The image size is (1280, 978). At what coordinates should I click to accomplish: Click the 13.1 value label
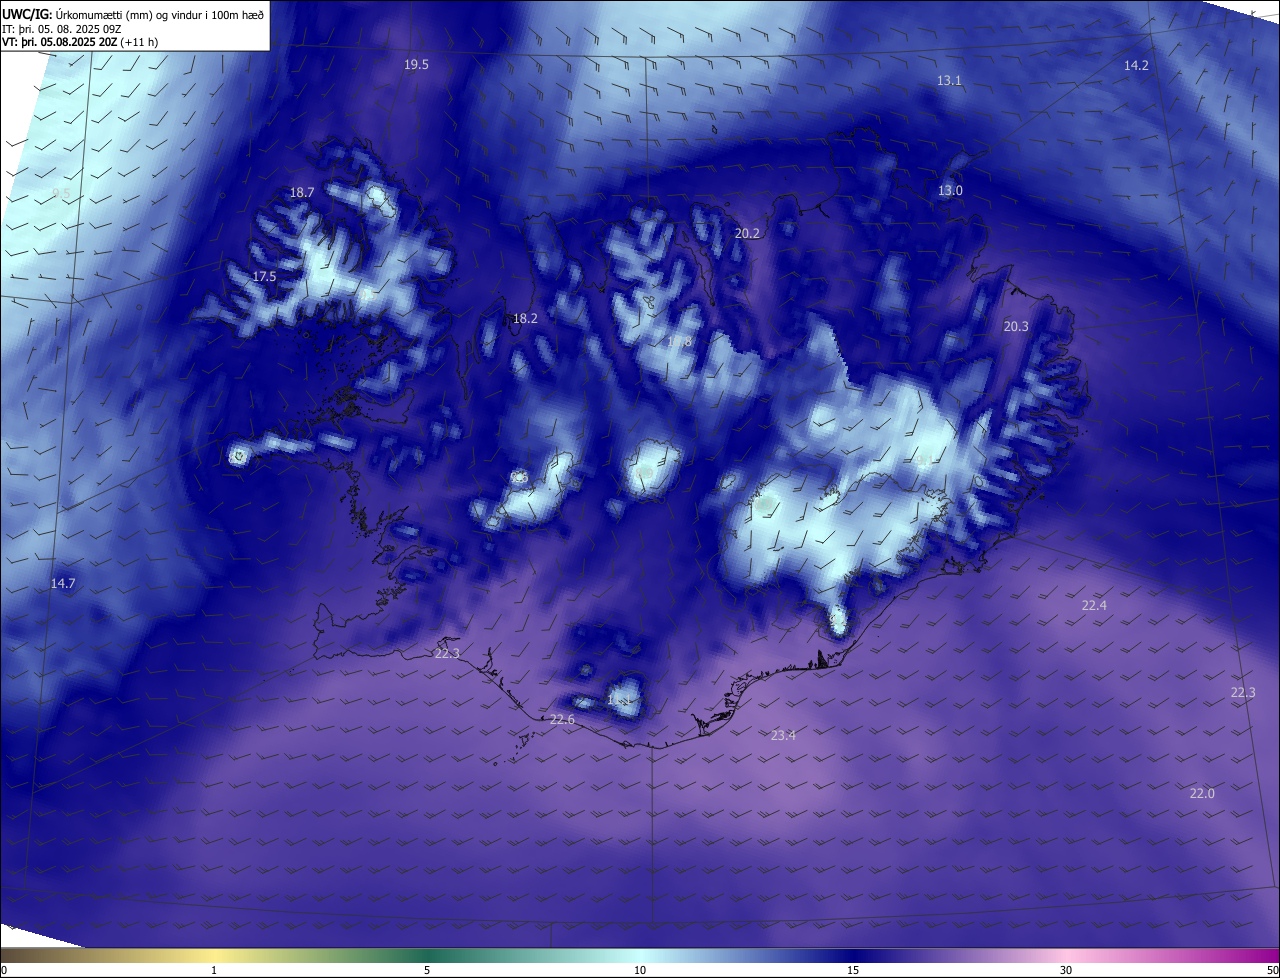(949, 80)
